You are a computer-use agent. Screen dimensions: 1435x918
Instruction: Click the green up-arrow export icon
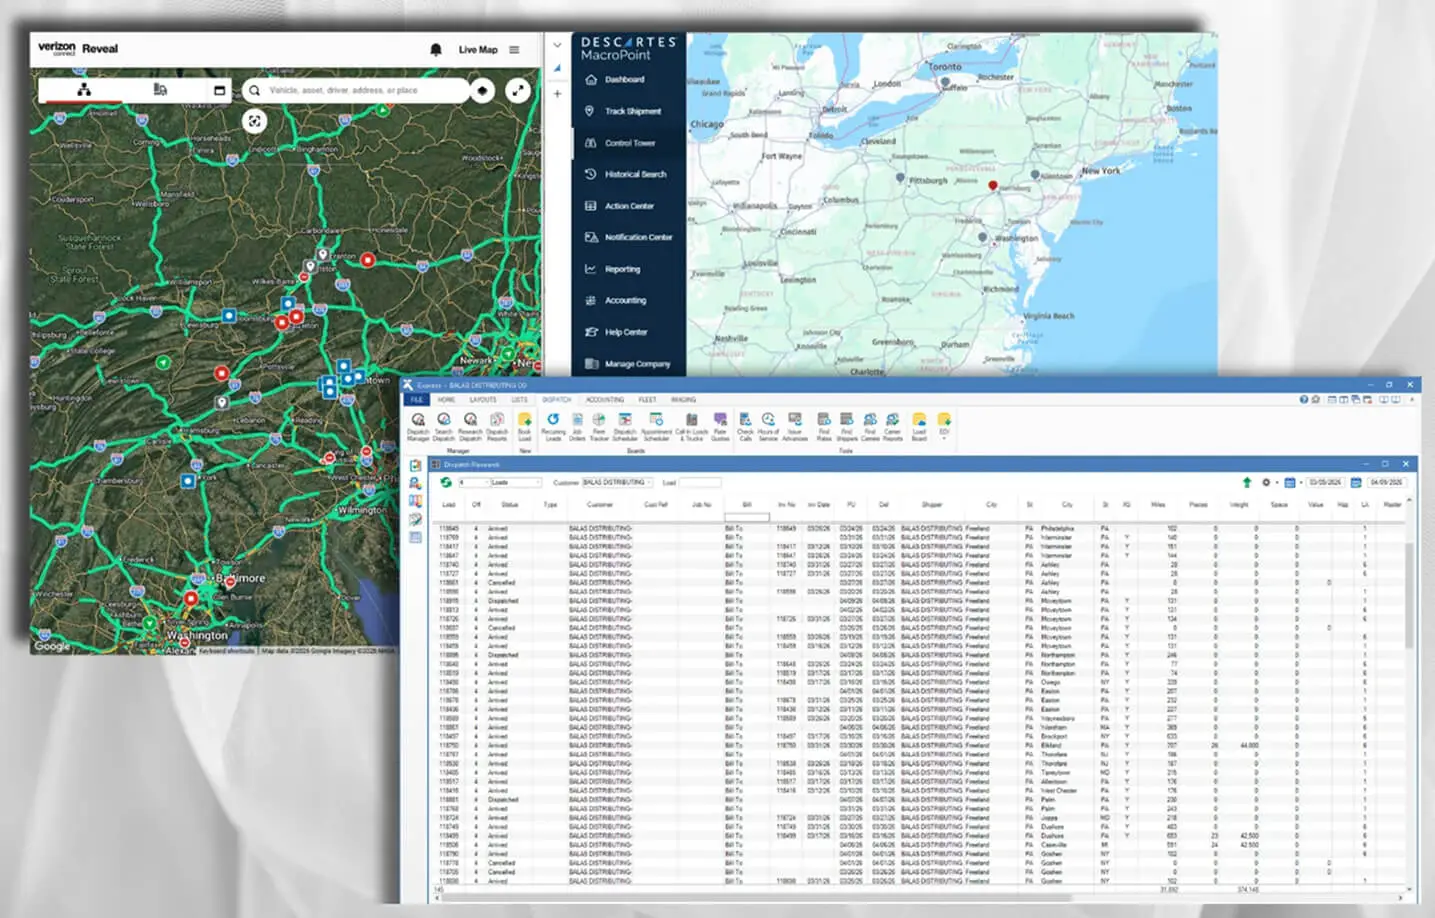(1247, 482)
